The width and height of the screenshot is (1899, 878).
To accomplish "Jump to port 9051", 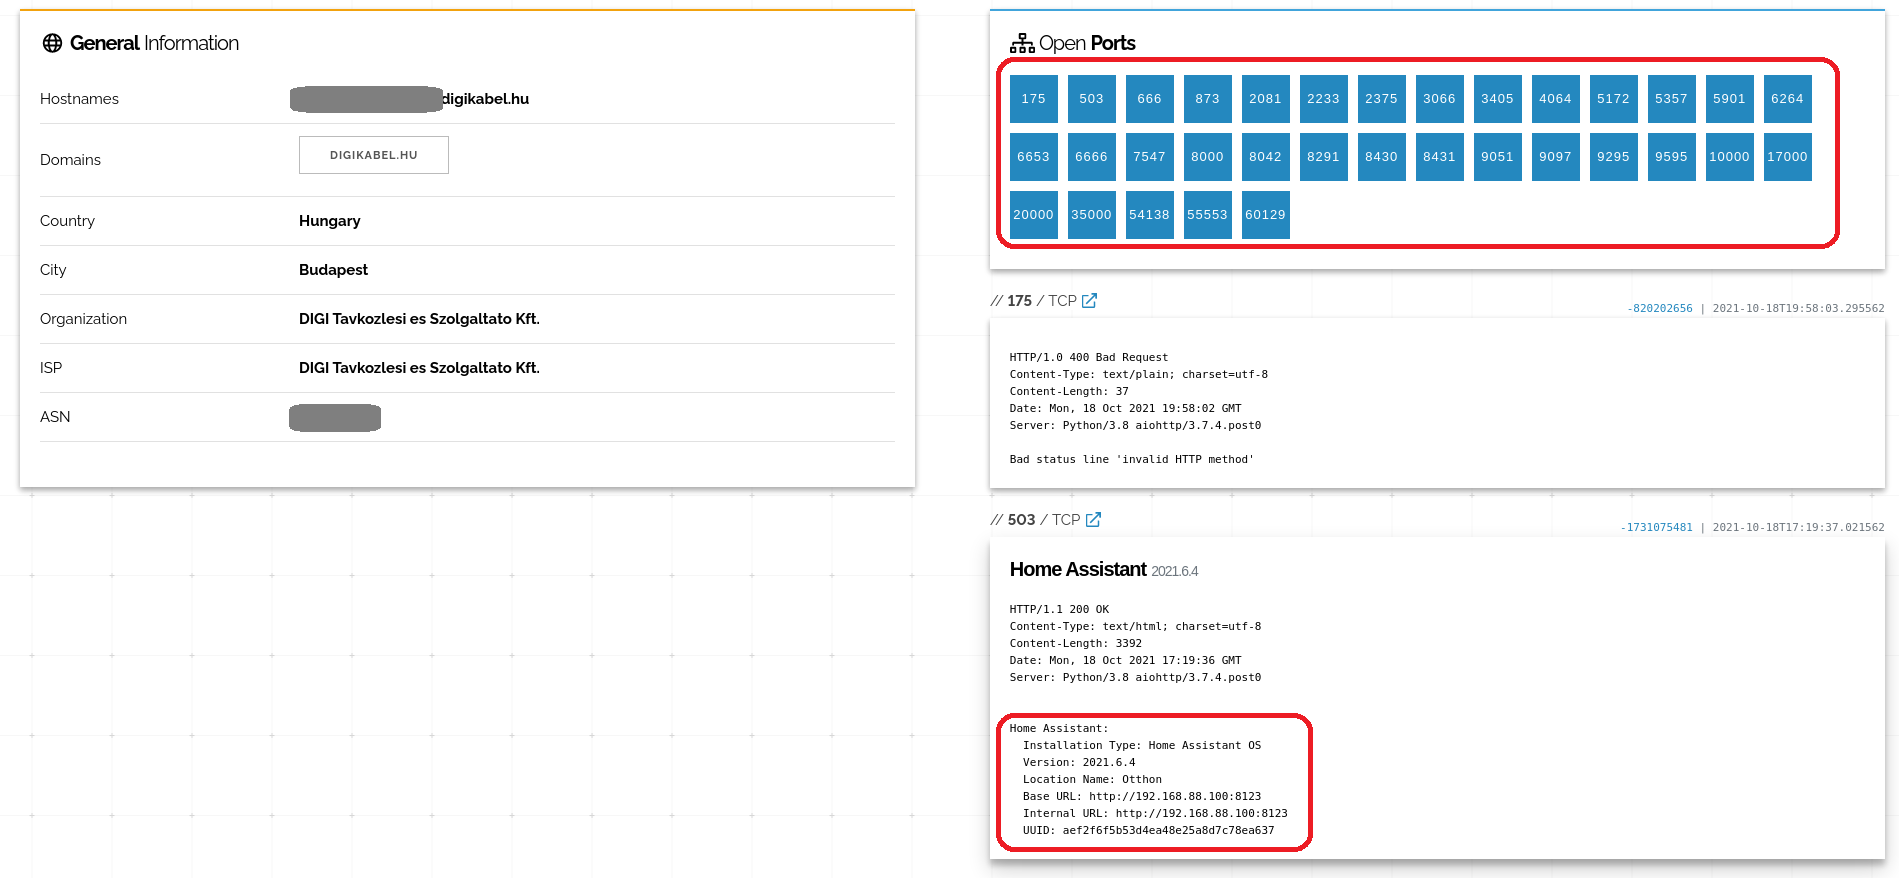I will pos(1498,157).
